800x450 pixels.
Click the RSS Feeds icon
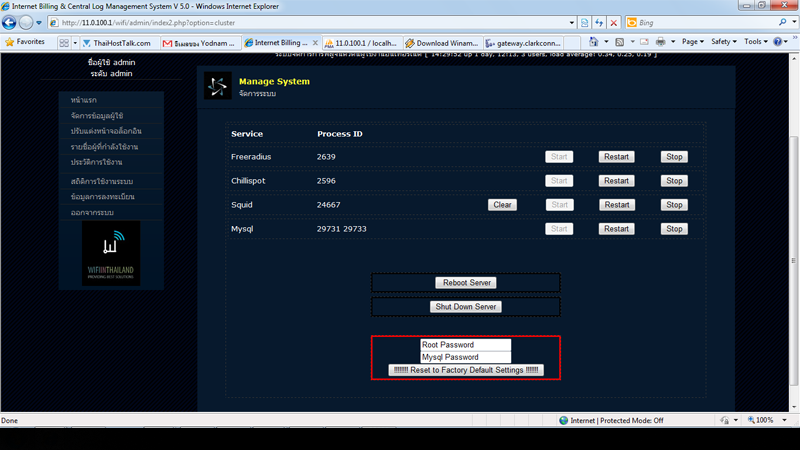(619, 42)
